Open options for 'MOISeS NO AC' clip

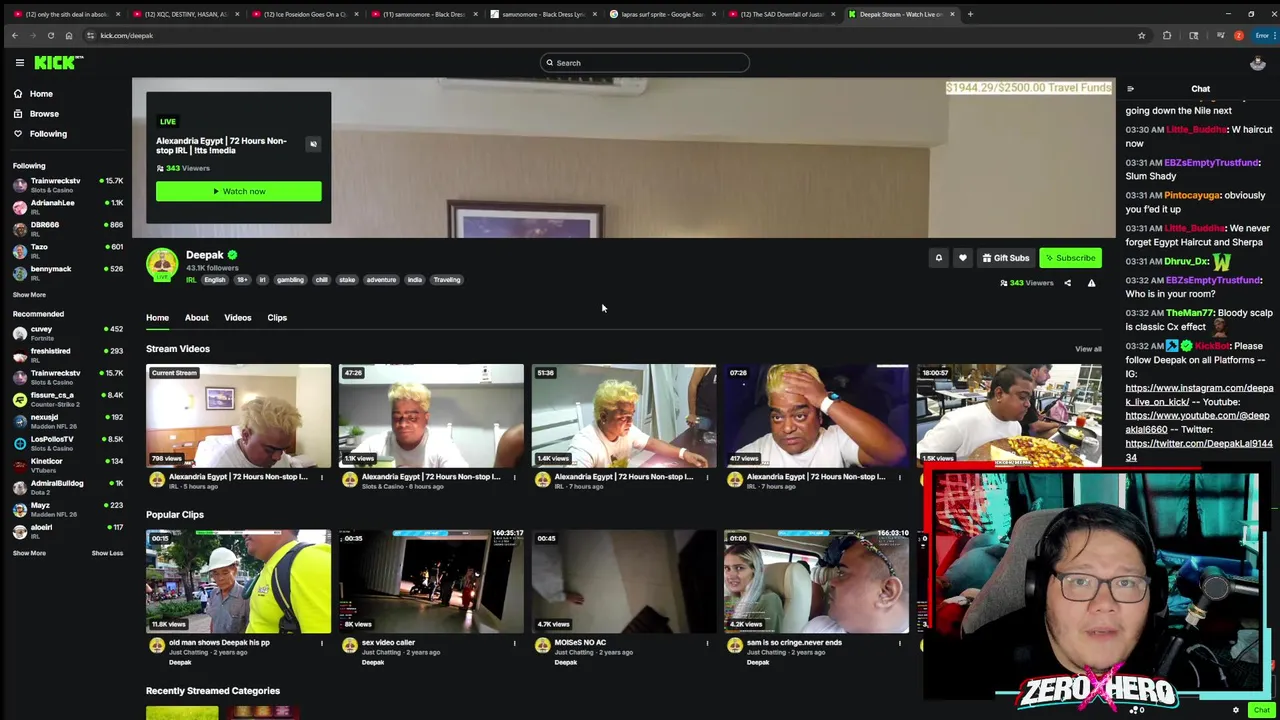[x=707, y=643]
